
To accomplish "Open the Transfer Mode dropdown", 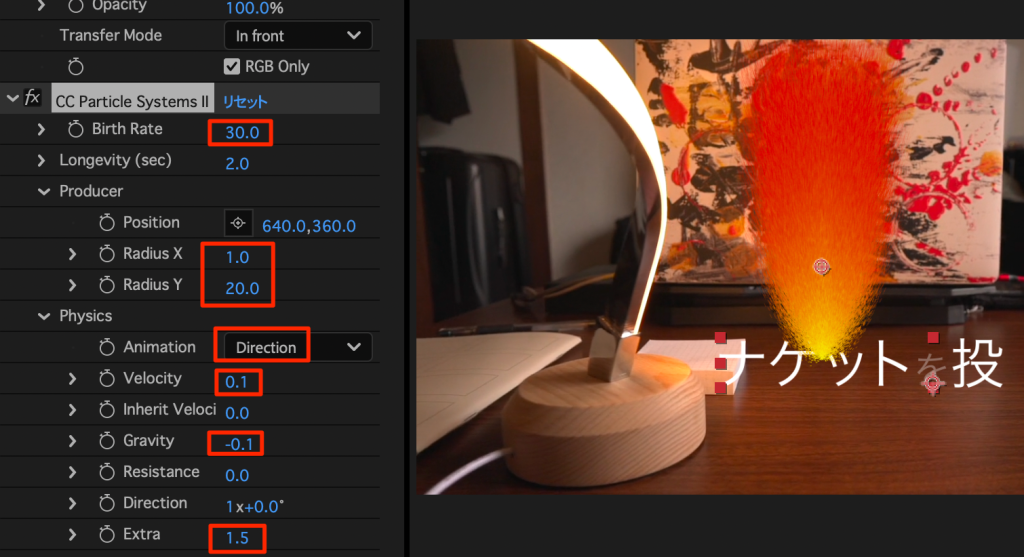I will tap(297, 35).
